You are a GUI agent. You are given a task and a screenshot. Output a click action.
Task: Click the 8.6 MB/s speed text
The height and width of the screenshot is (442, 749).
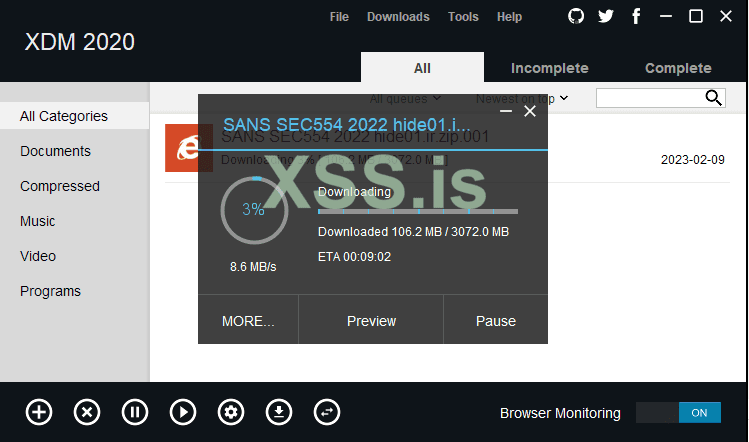(253, 267)
